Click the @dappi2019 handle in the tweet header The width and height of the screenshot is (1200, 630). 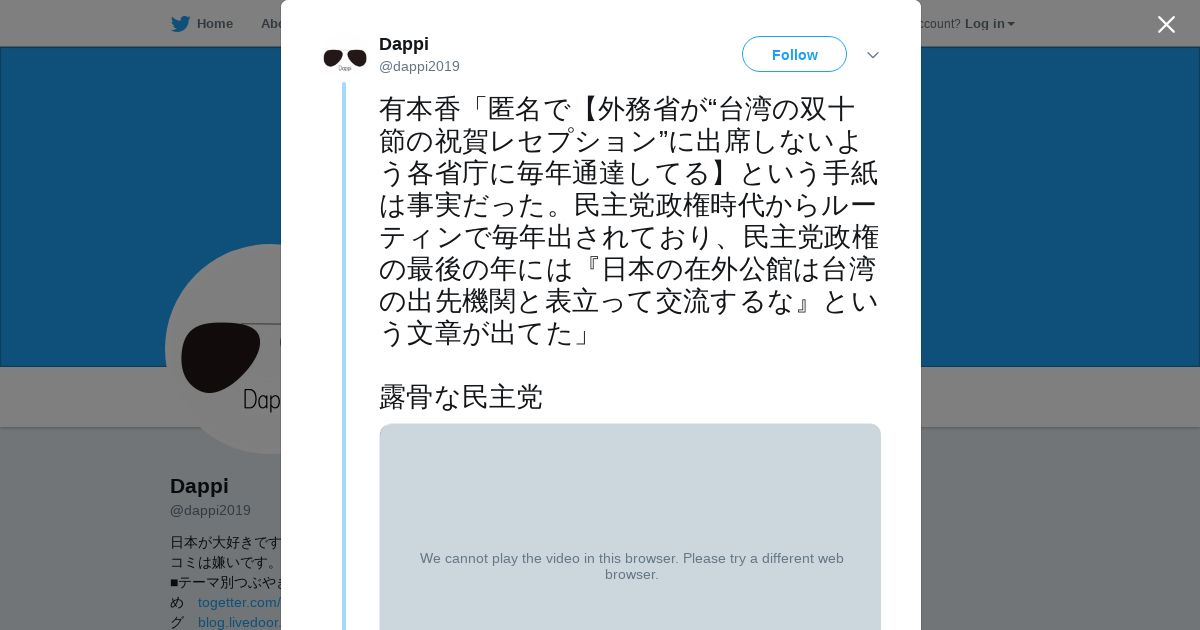coord(419,67)
